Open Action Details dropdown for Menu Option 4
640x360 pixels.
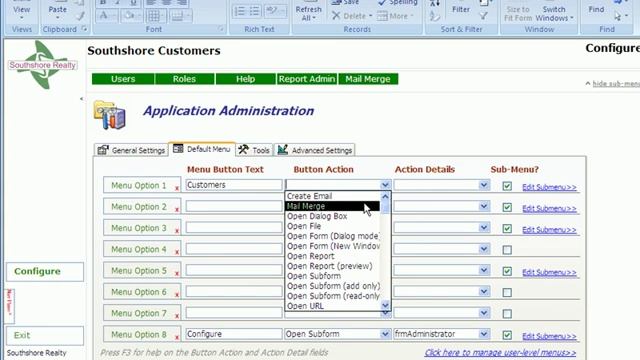(x=484, y=249)
